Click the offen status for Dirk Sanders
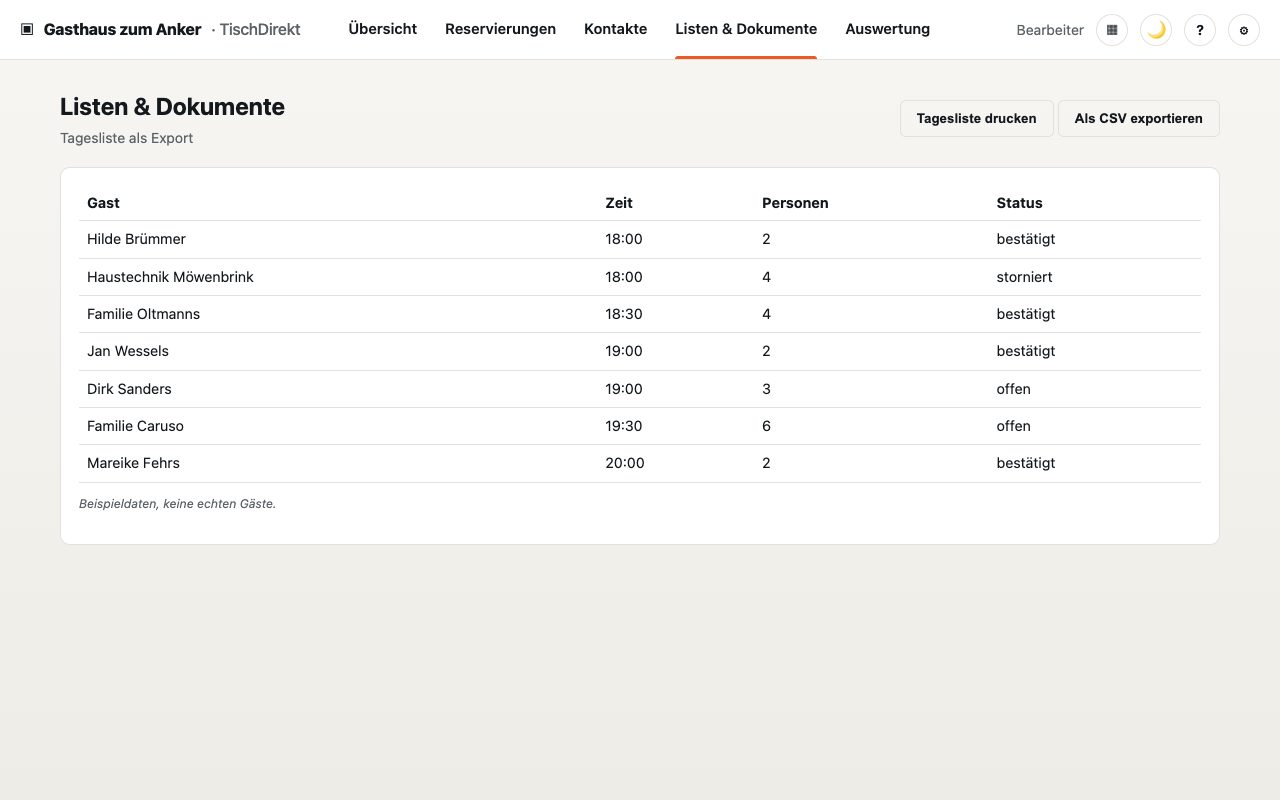This screenshot has width=1280, height=800. (1013, 389)
